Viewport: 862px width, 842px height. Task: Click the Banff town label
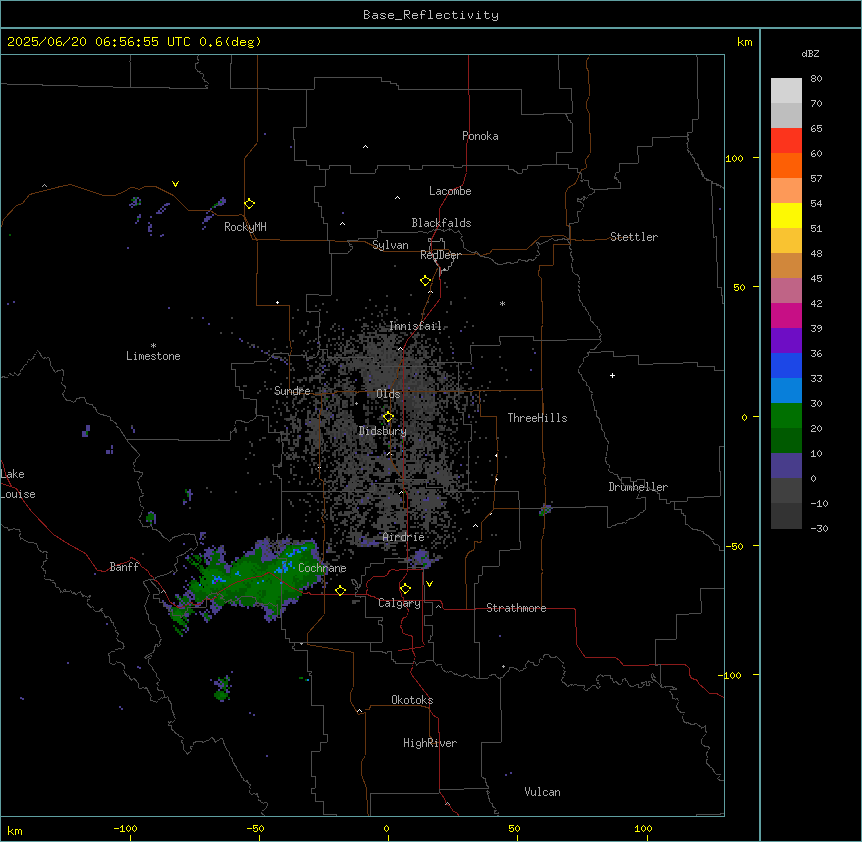[x=124, y=567]
